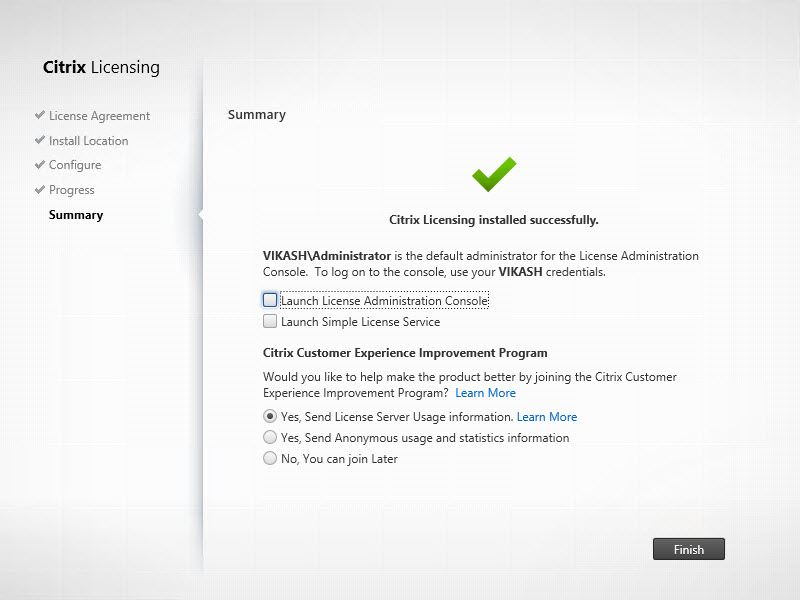
Task: Click the VIKASH\Administrator bold text
Action: tap(327, 256)
